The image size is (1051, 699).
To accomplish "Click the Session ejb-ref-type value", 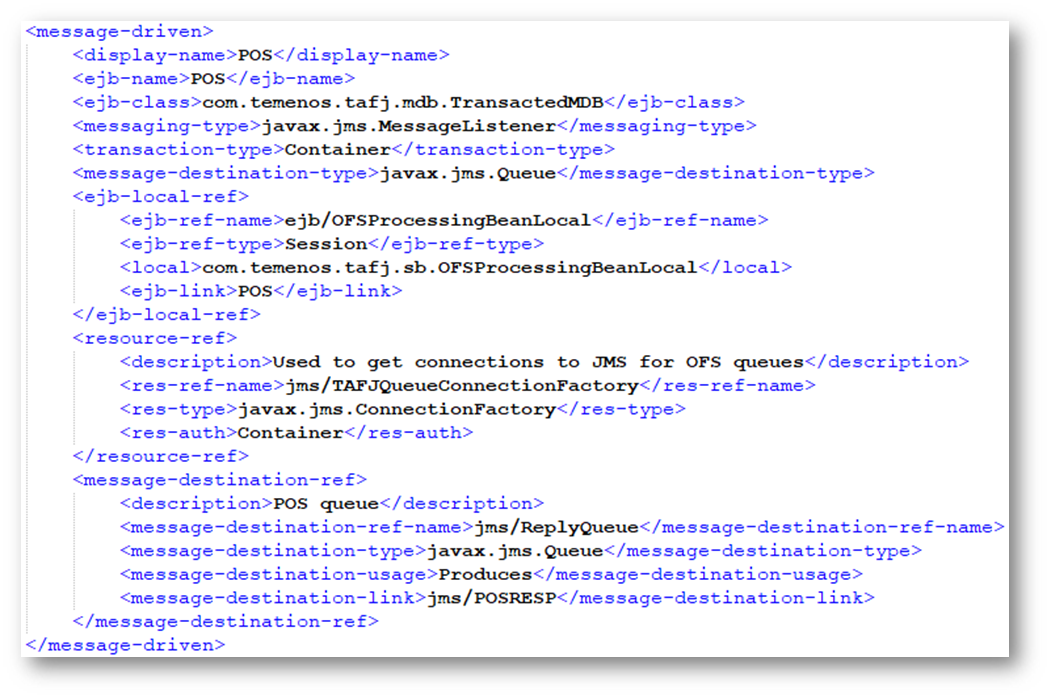I will (326, 244).
